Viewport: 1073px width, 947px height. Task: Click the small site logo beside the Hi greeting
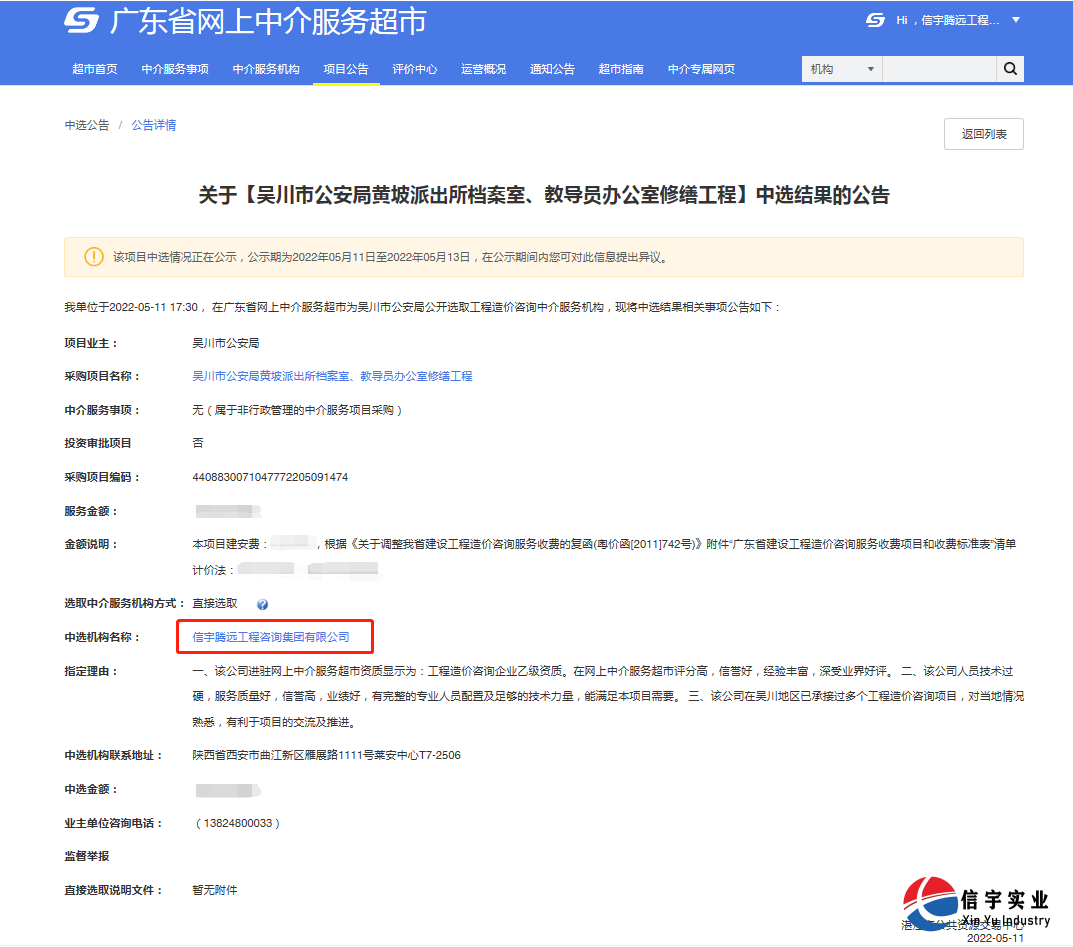pos(874,18)
